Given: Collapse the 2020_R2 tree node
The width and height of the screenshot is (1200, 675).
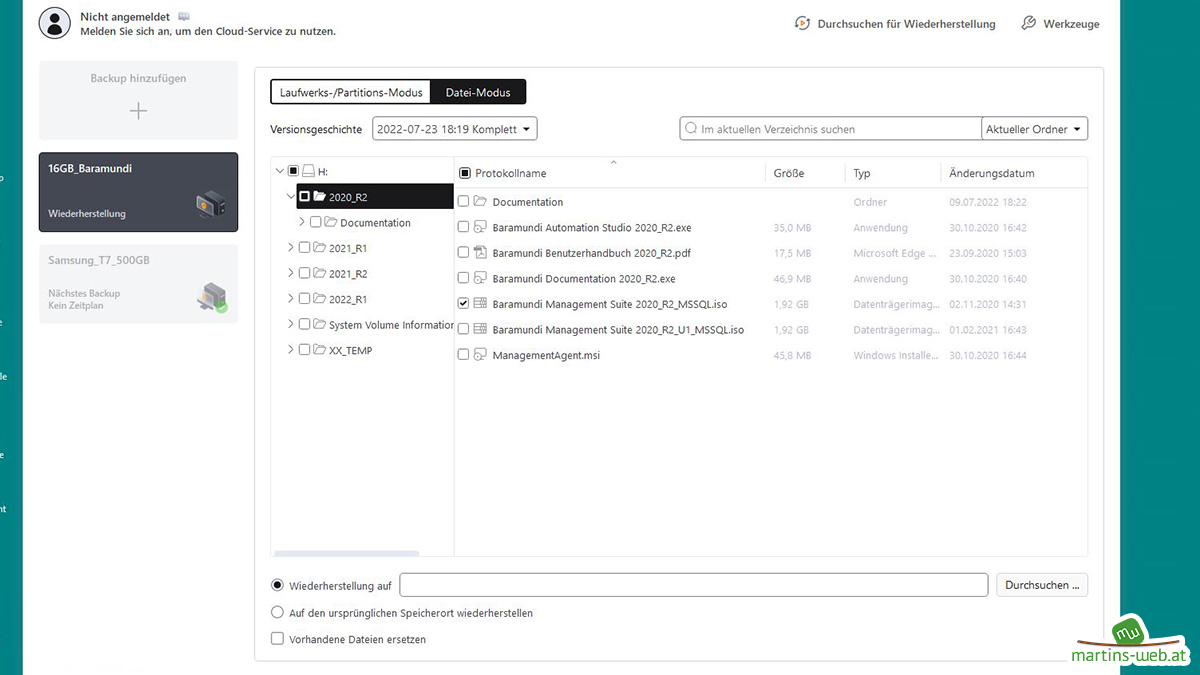Looking at the screenshot, I should pyautogui.click(x=290, y=197).
